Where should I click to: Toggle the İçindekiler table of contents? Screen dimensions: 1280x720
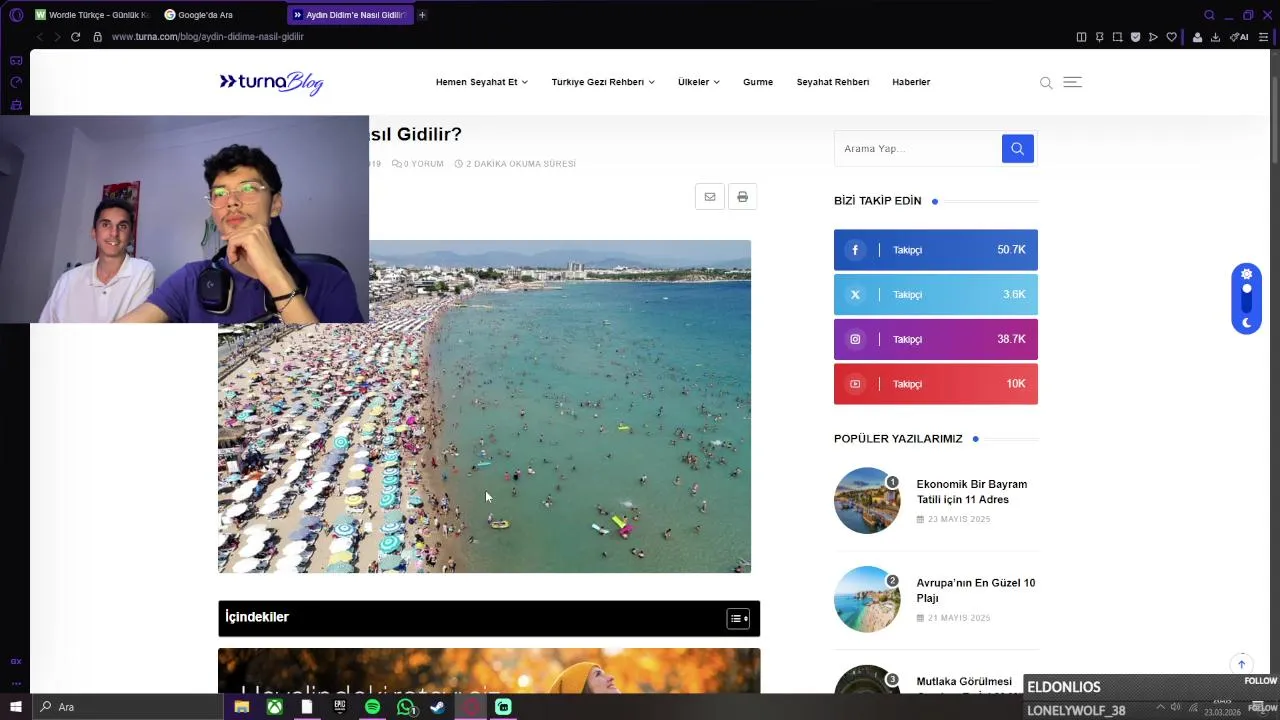pos(738,618)
